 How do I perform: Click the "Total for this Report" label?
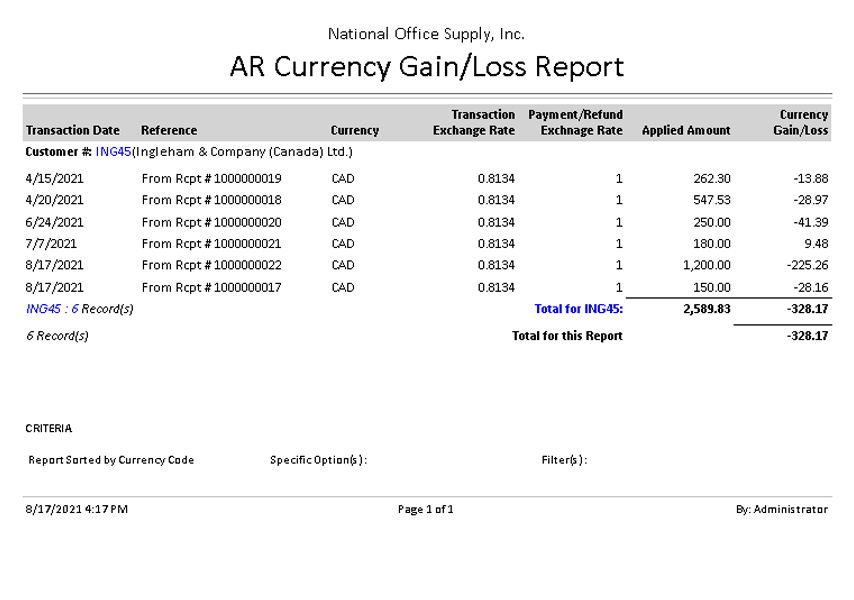point(567,336)
